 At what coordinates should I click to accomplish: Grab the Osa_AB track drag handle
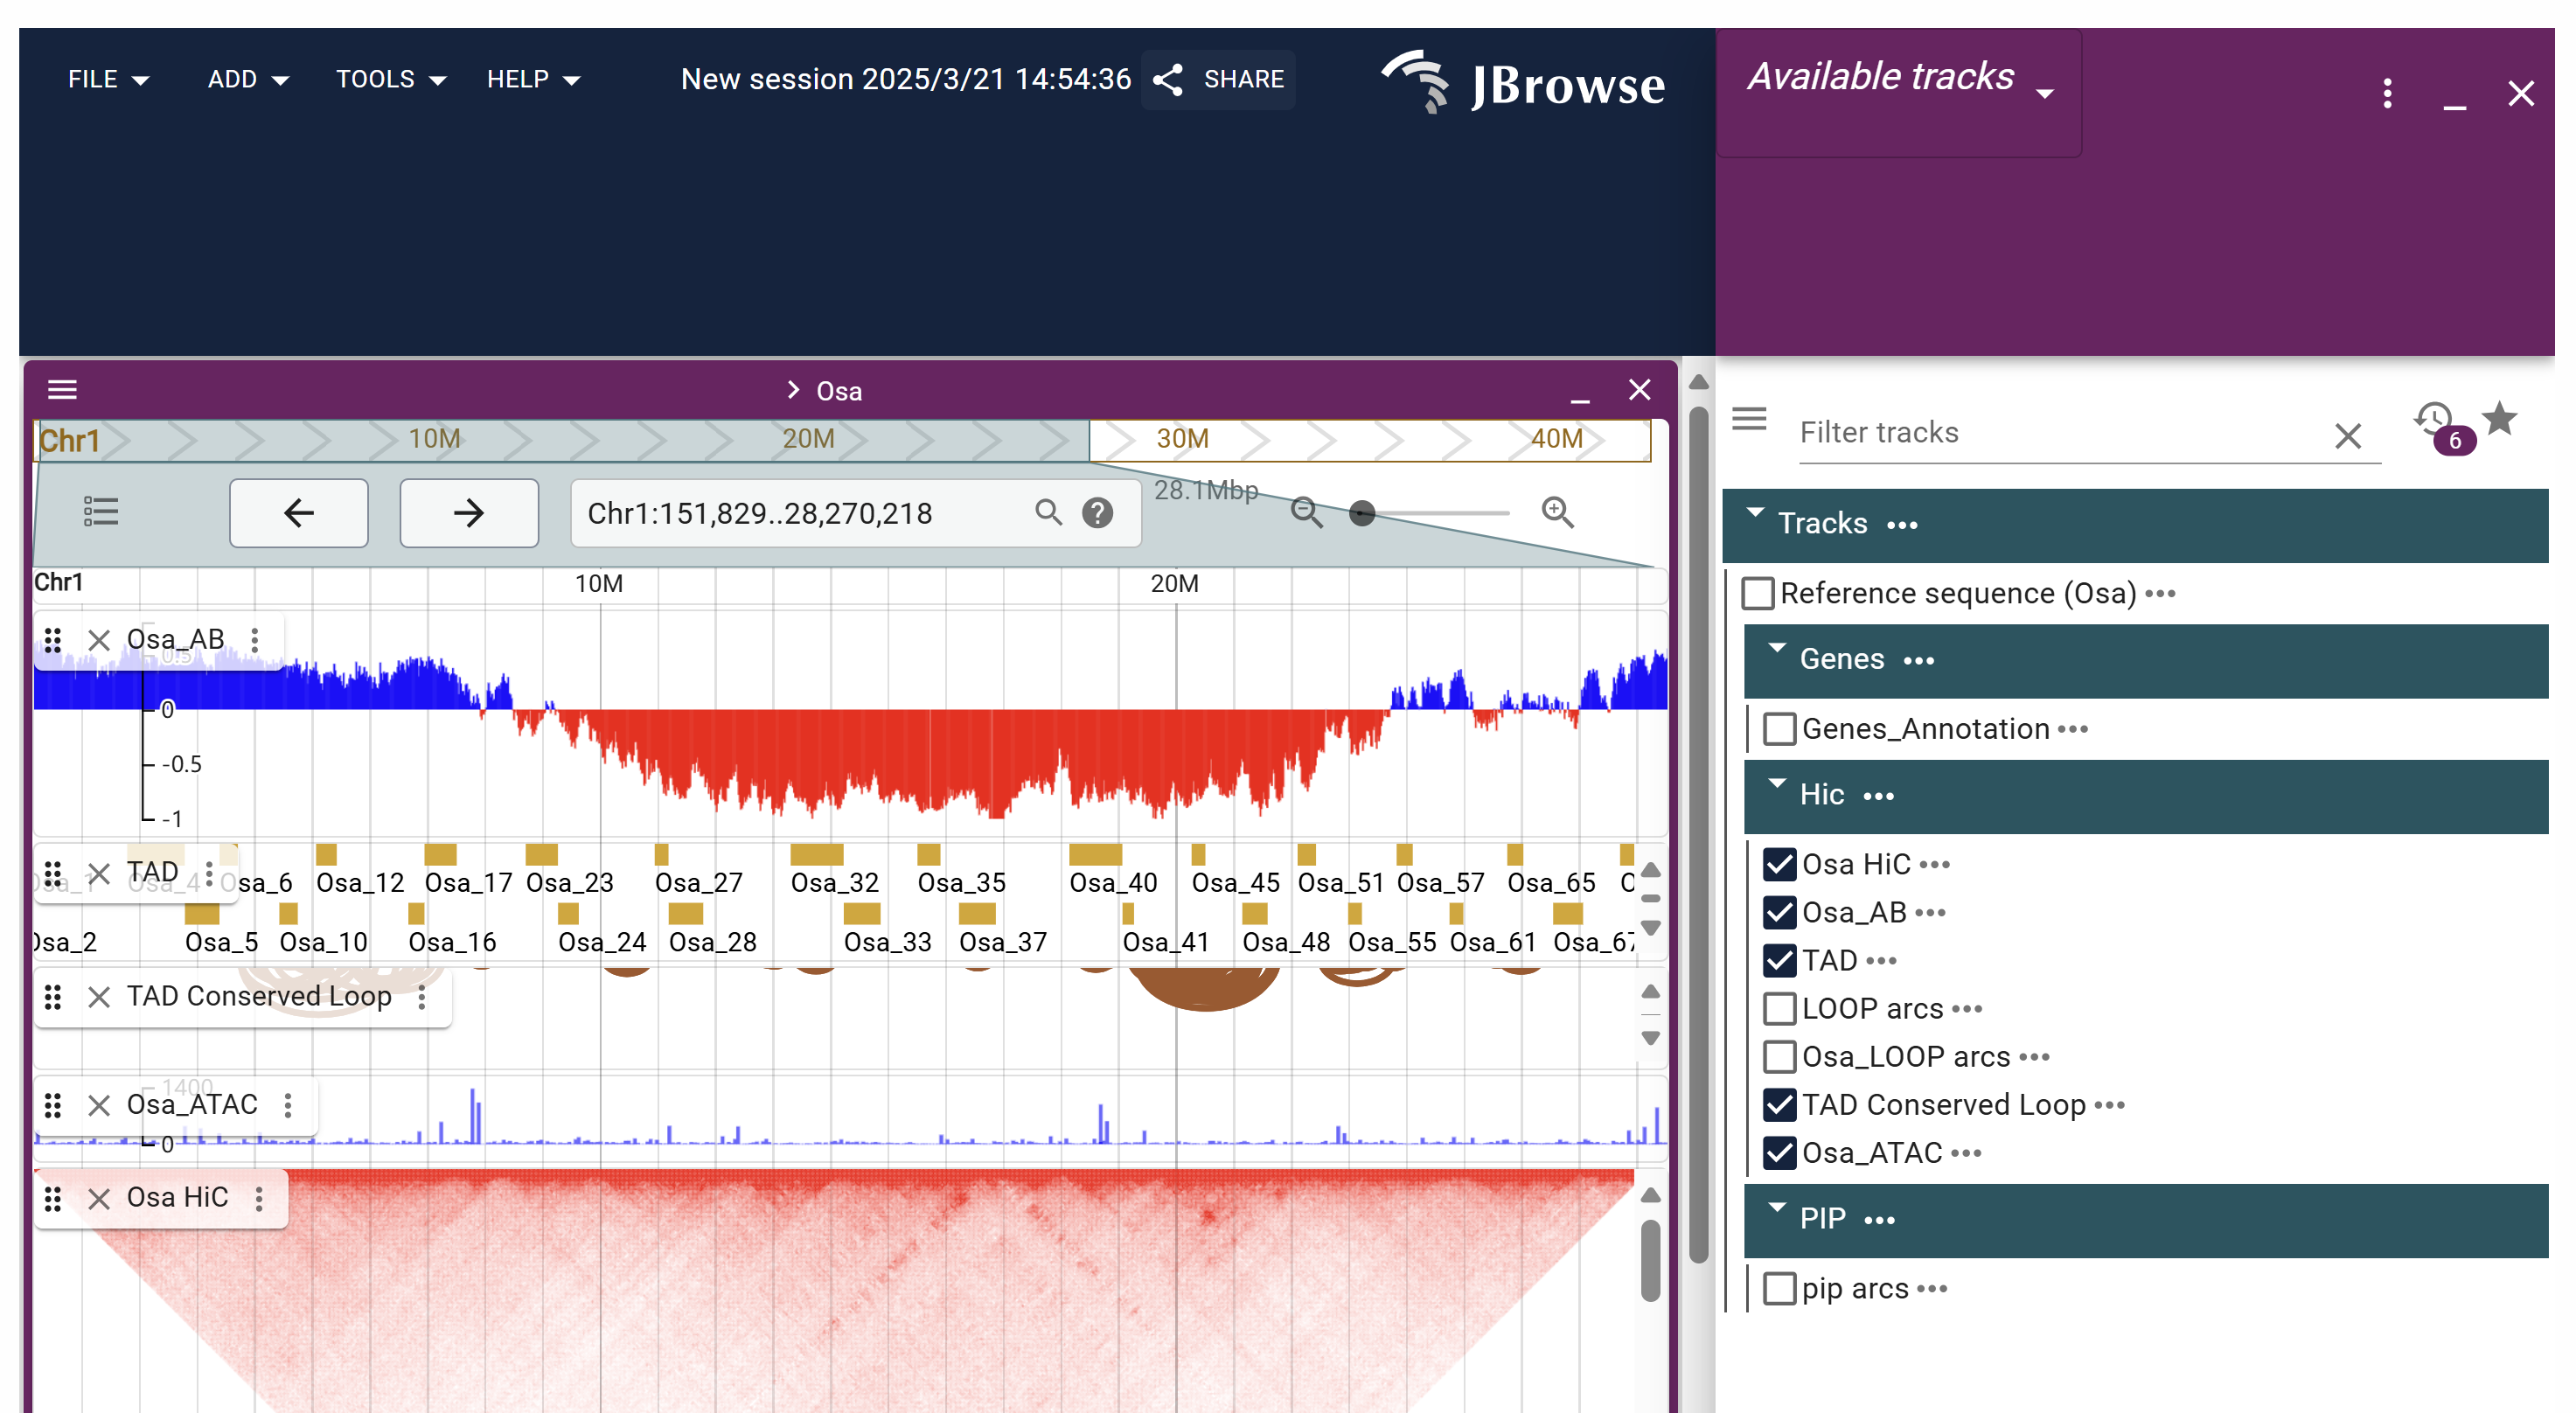[53, 640]
